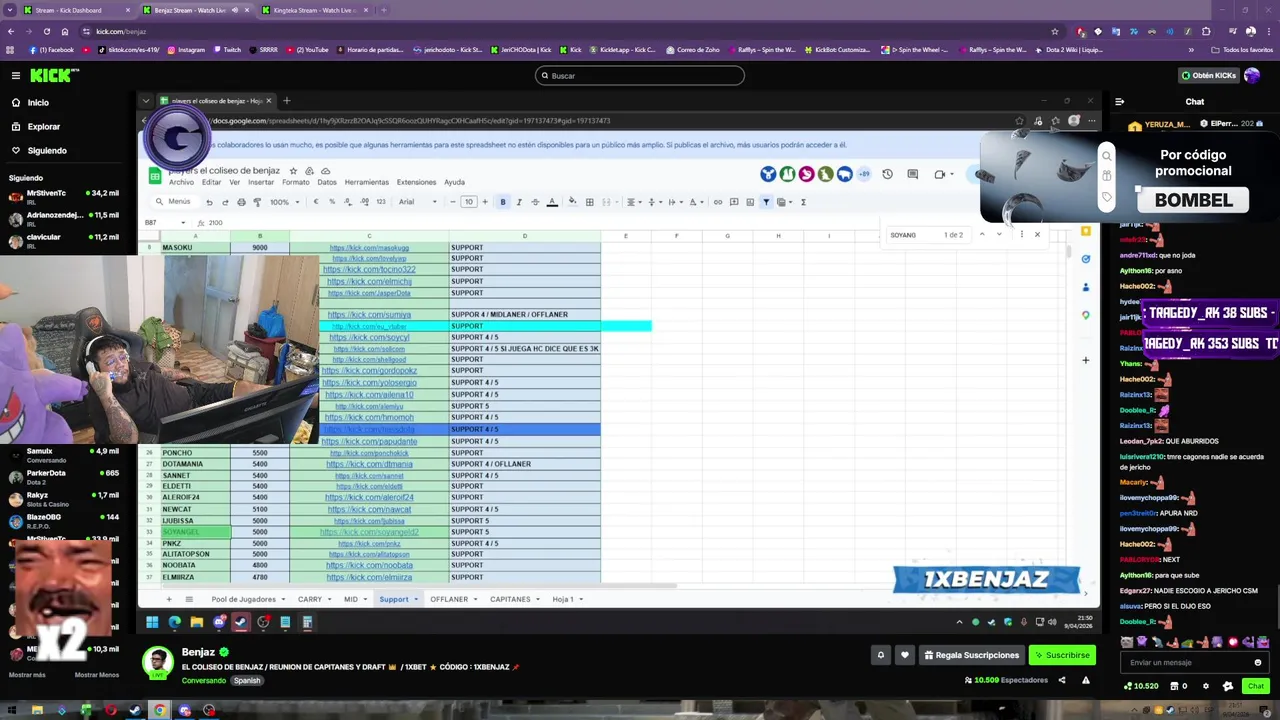This screenshot has width=1280, height=720.
Task: Open Insertar menu in Sheets
Action: tap(261, 182)
